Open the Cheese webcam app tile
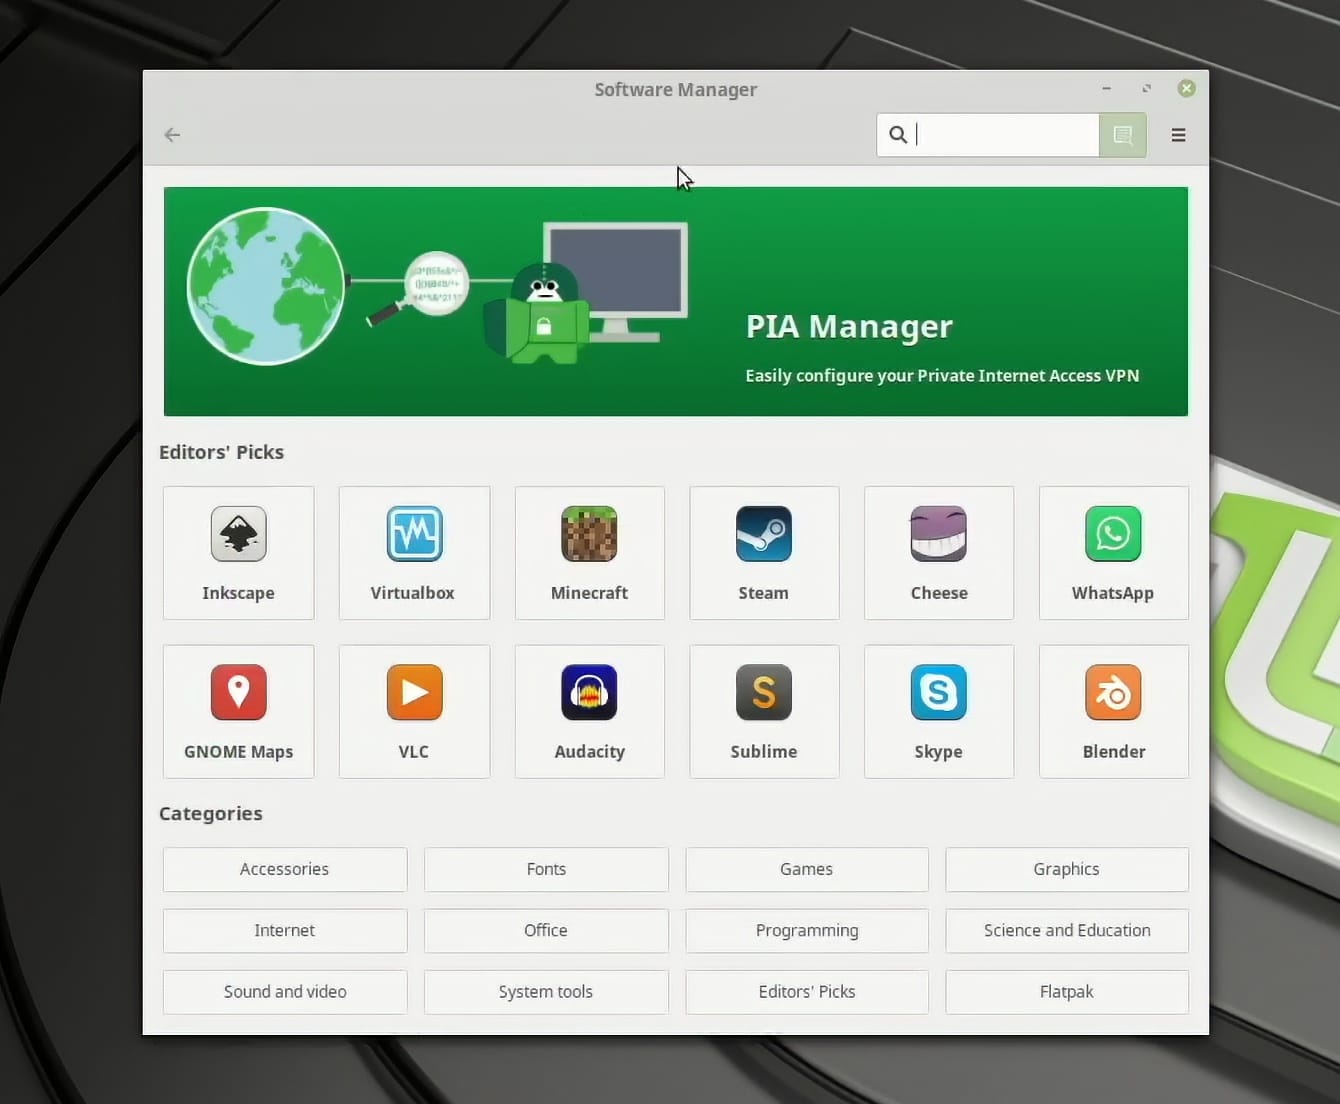The width and height of the screenshot is (1340, 1104). tap(938, 552)
